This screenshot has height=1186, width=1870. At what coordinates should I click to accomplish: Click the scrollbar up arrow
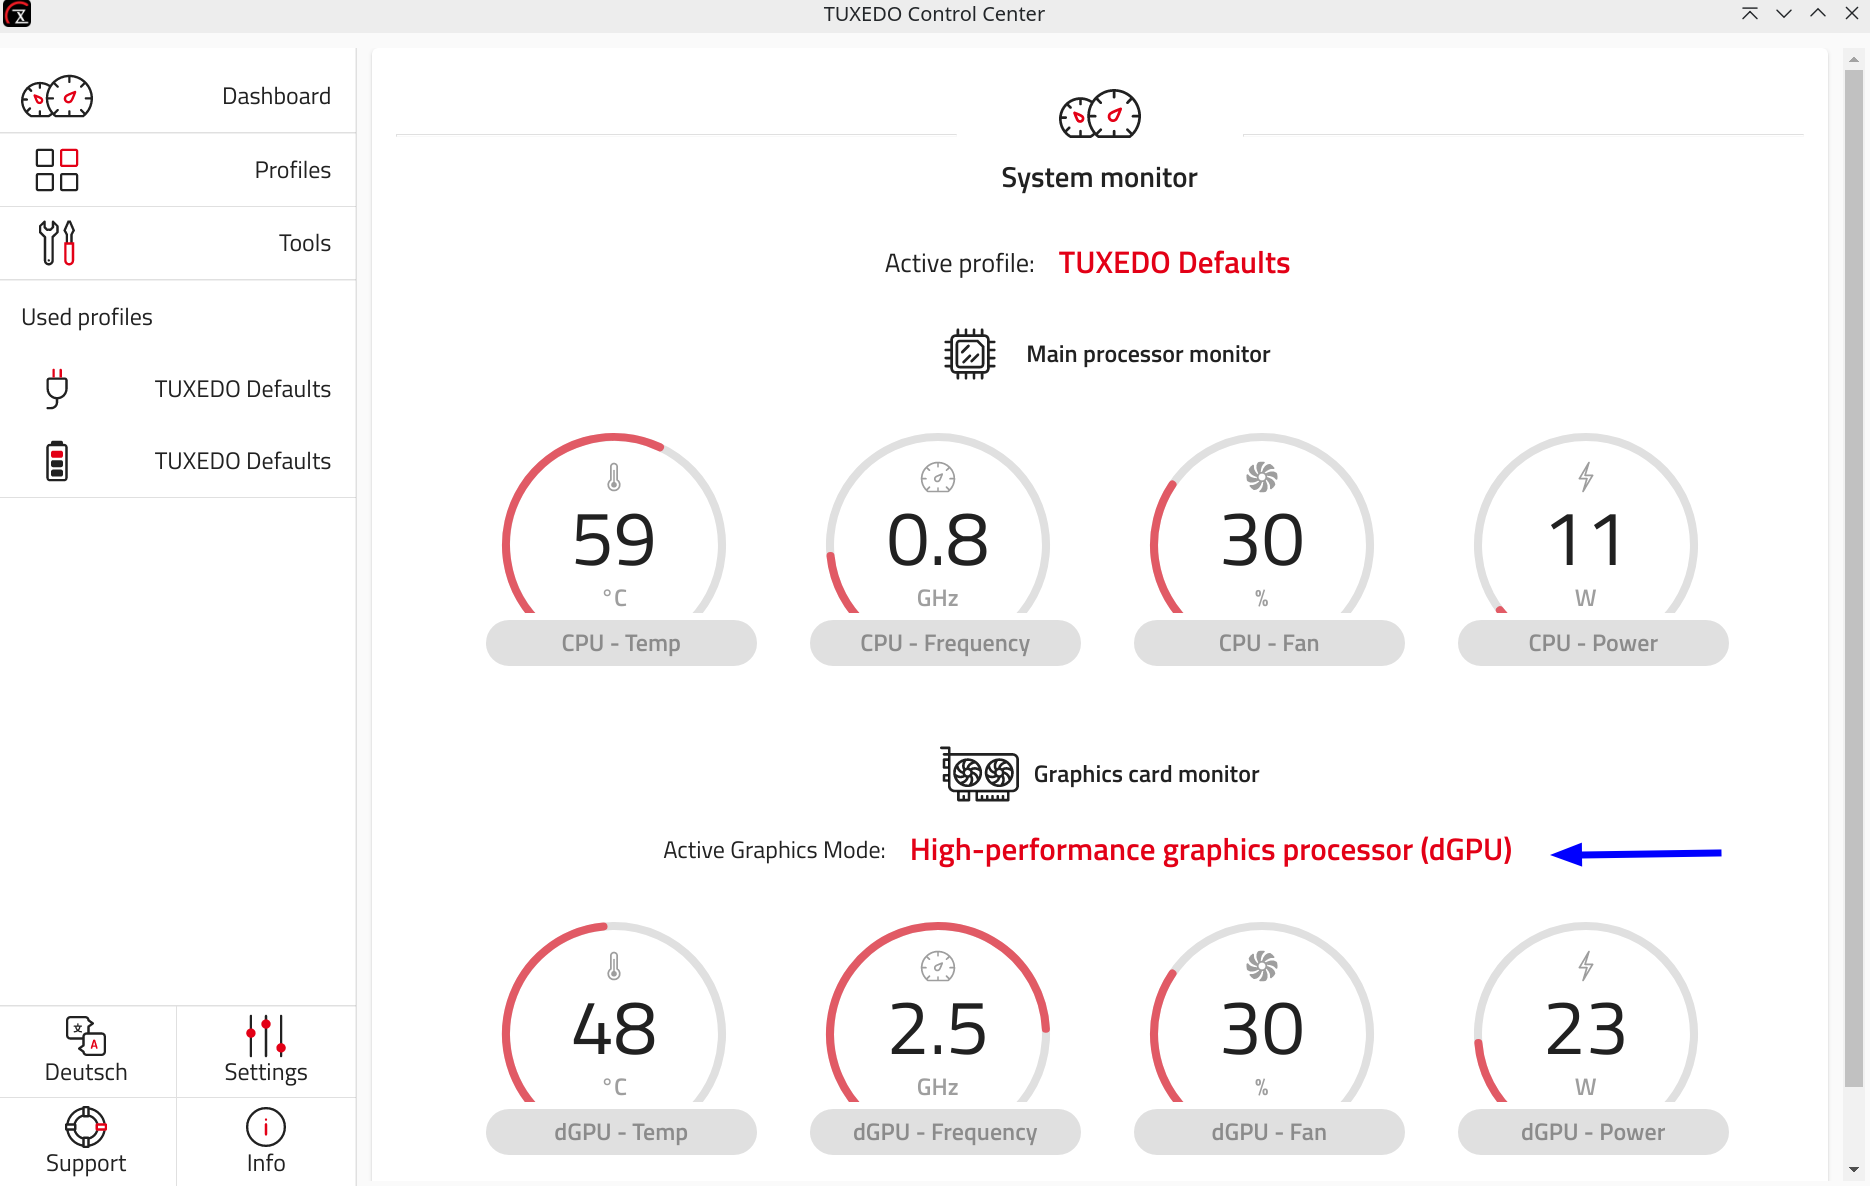click(1853, 59)
